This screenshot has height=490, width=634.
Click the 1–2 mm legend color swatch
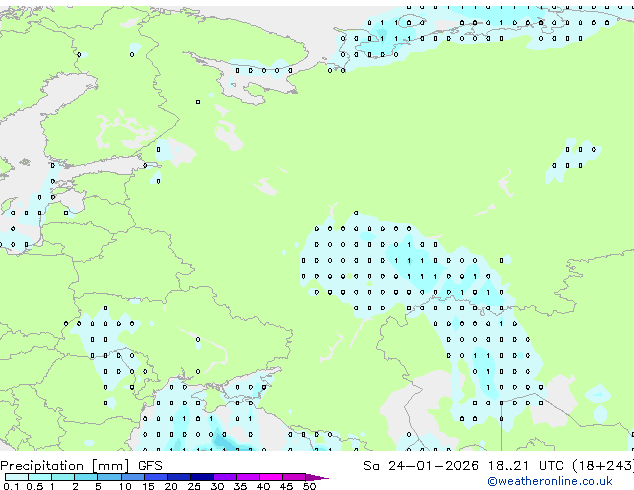pyautogui.click(x=63, y=477)
